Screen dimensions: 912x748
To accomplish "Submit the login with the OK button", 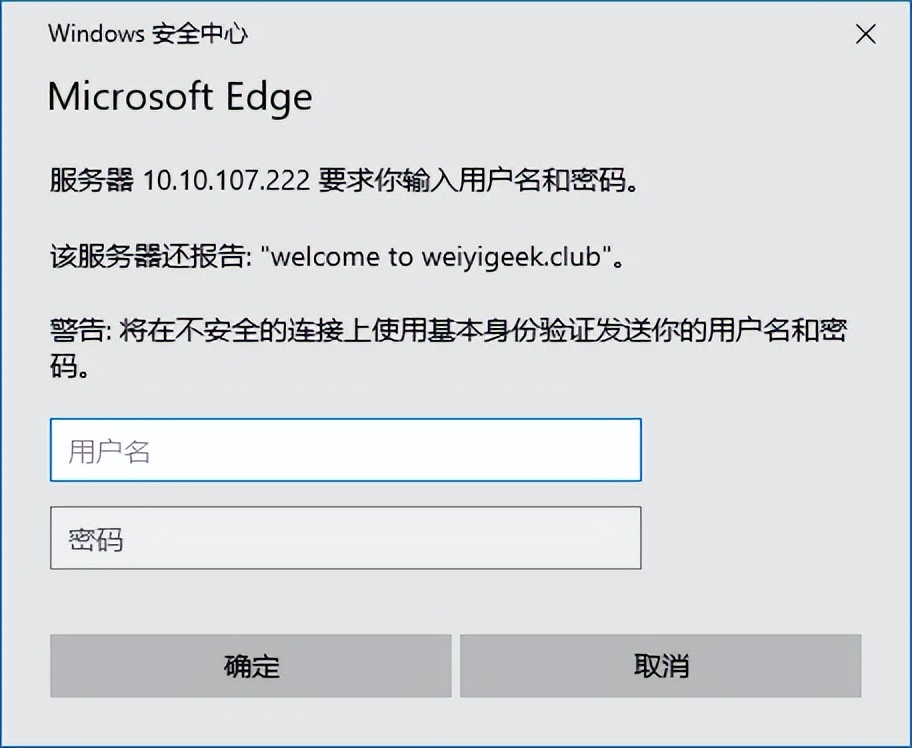I will tap(250, 666).
